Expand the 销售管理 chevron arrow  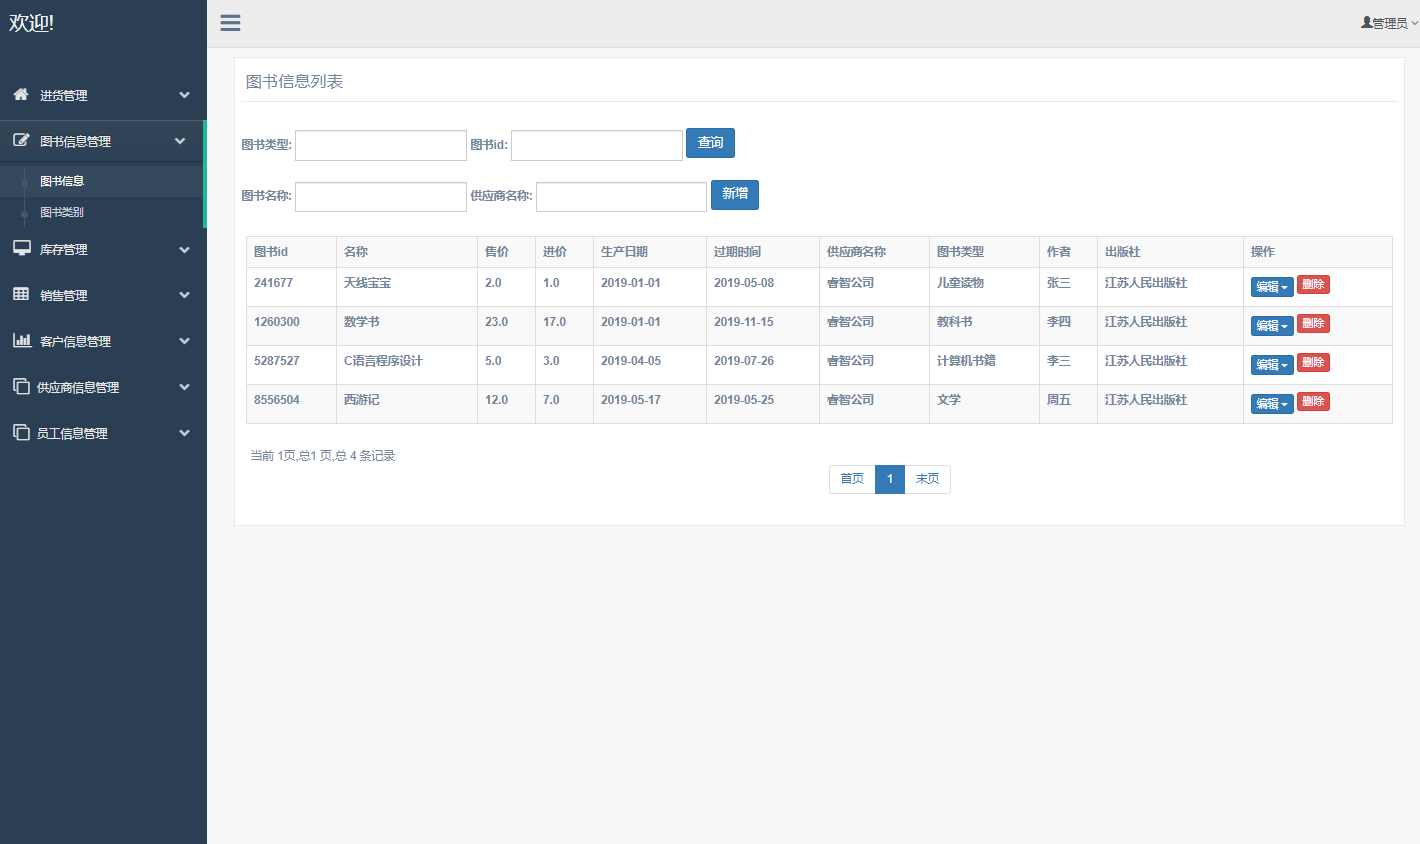click(x=184, y=295)
